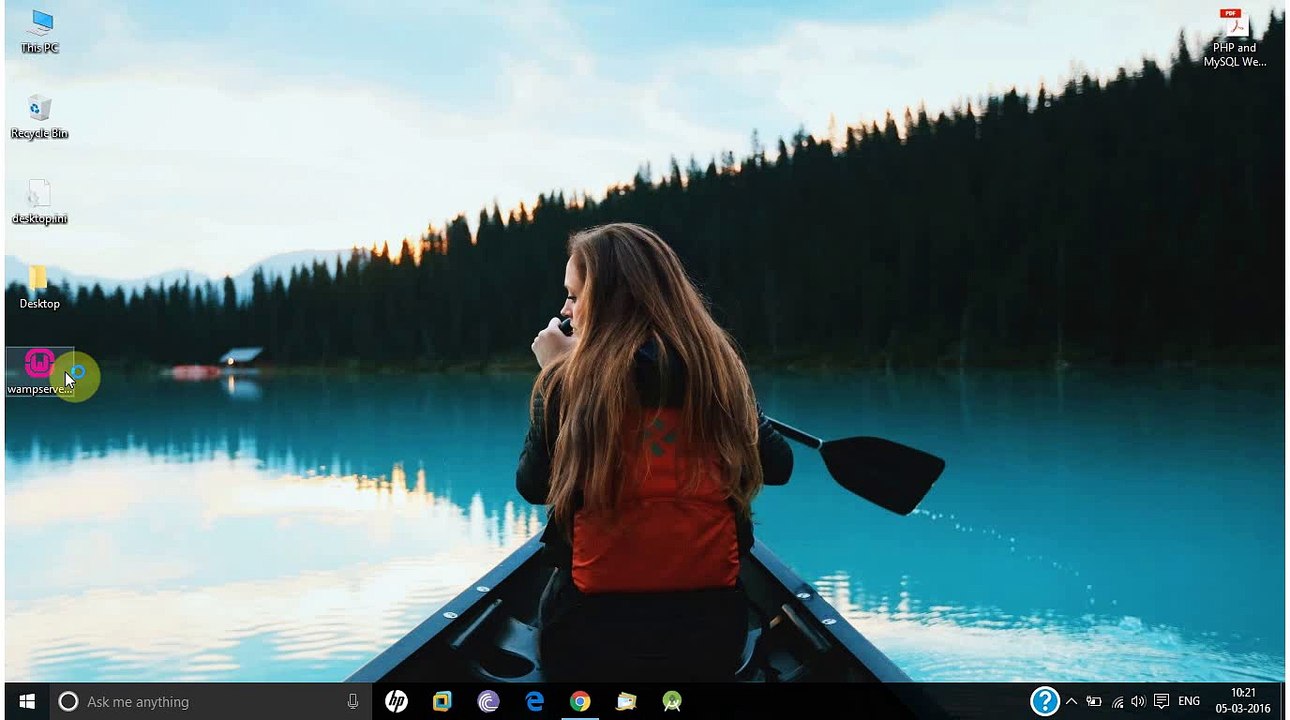Launch Microsoft Edge from the taskbar
Image resolution: width=1290 pixels, height=720 pixels.
(535, 702)
